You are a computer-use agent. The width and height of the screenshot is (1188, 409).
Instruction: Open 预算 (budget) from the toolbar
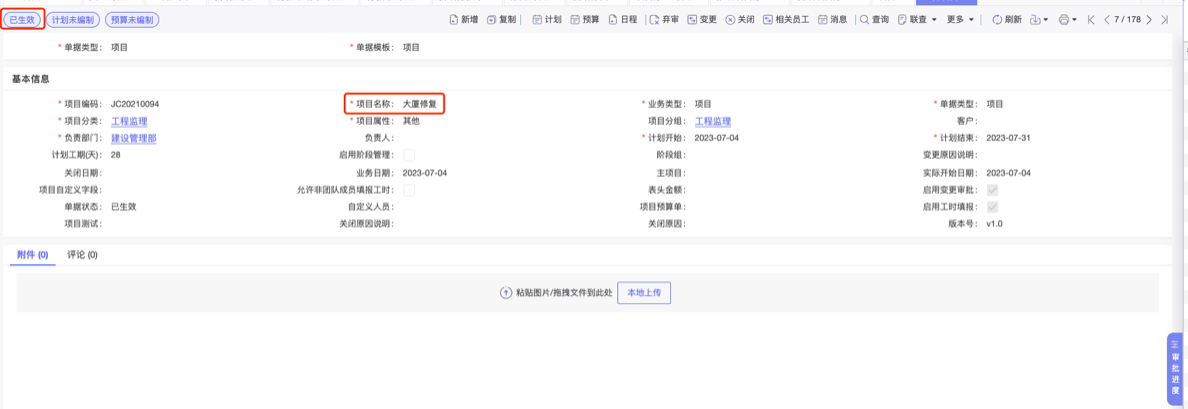pyautogui.click(x=584, y=20)
